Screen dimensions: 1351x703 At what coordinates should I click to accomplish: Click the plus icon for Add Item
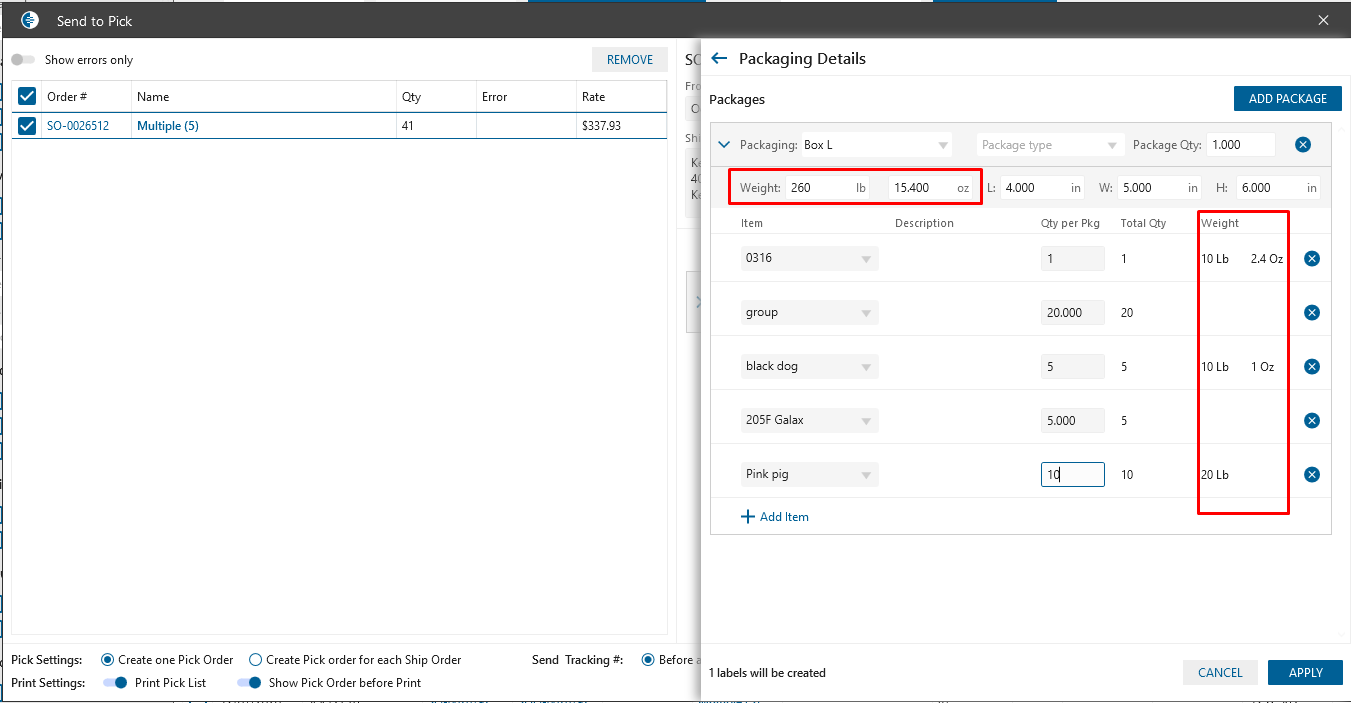point(748,517)
